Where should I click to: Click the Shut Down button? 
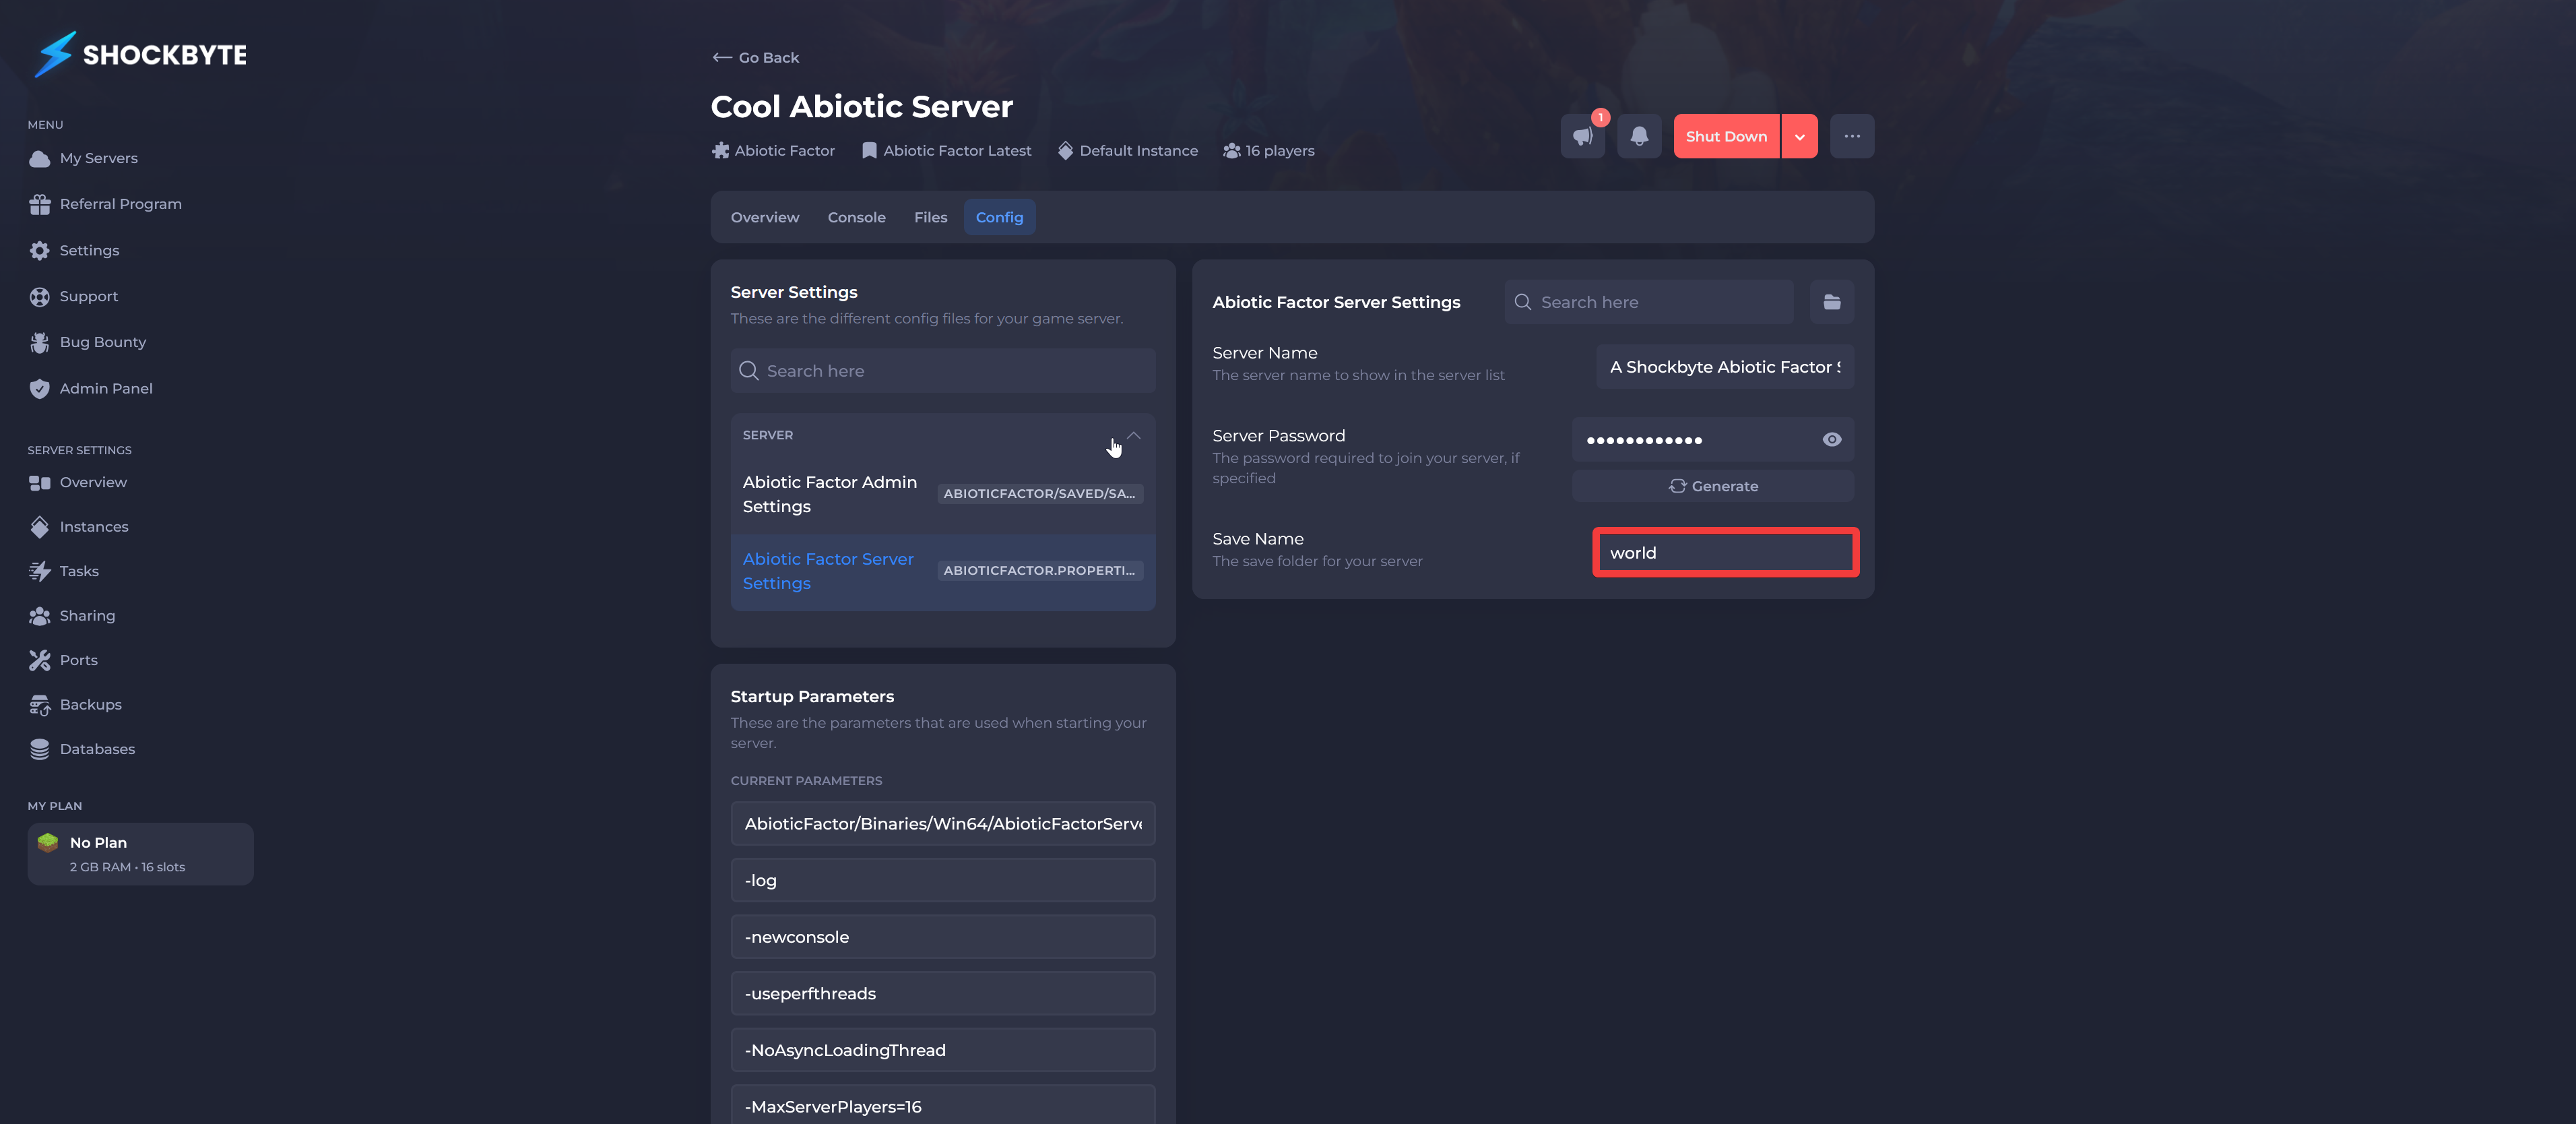pyautogui.click(x=1726, y=136)
